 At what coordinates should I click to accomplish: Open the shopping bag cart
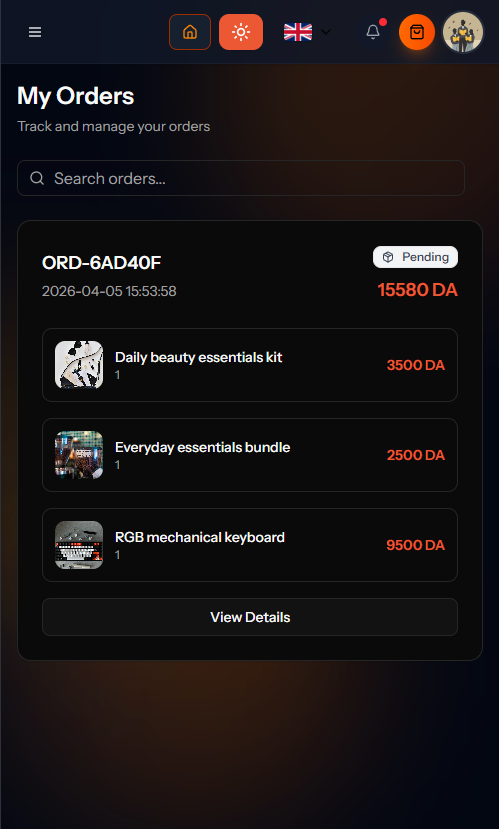417,32
